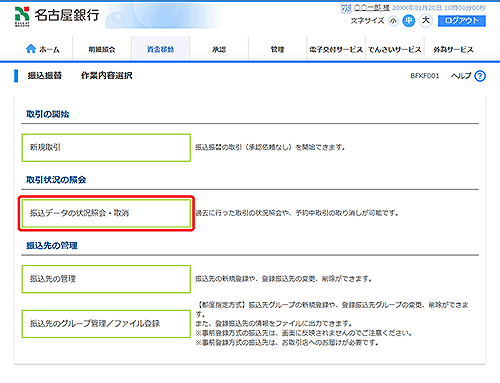The image size is (500, 383).
Task: Select the 資金移動 tab
Action: [x=160, y=49]
